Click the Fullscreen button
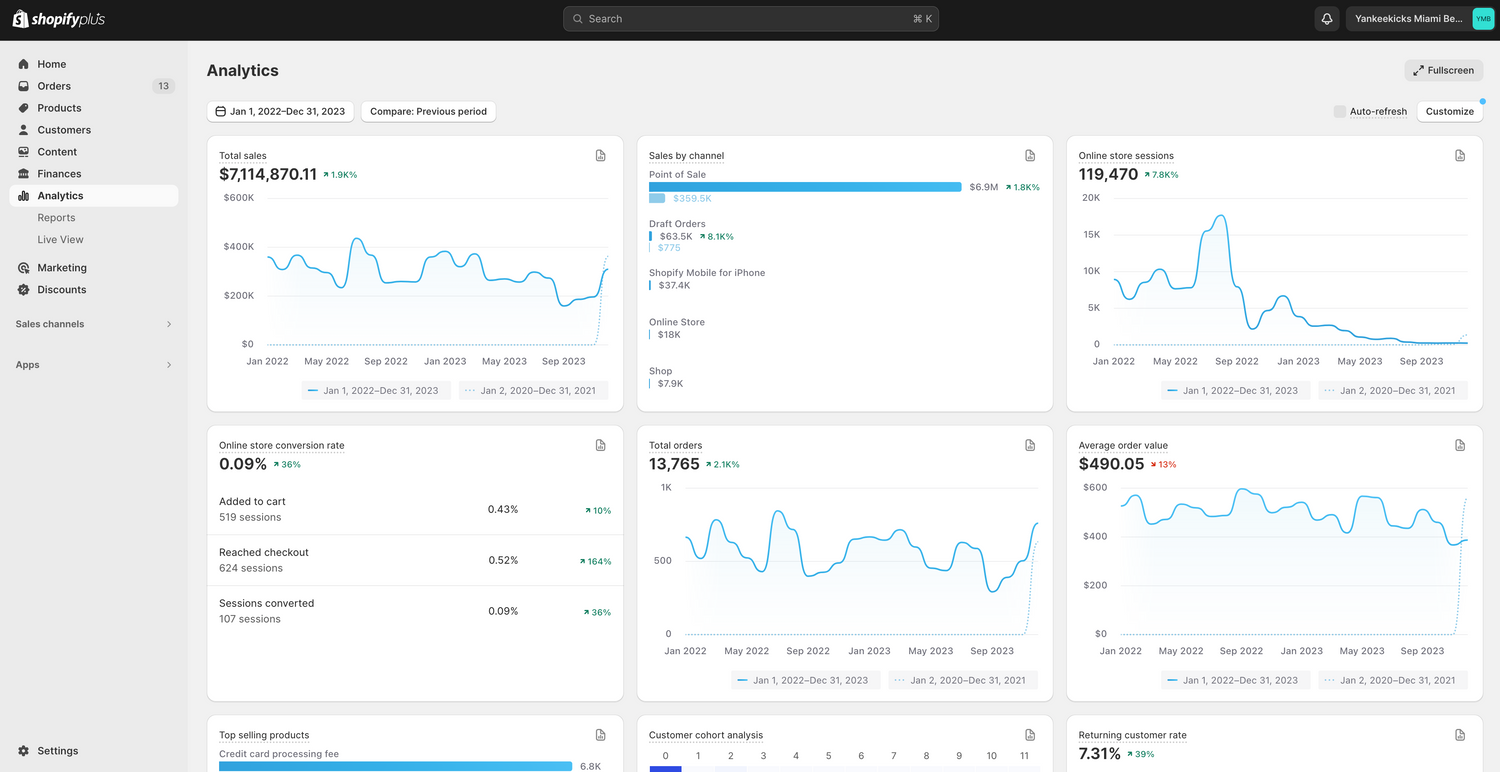The image size is (1500, 772). click(1443, 71)
